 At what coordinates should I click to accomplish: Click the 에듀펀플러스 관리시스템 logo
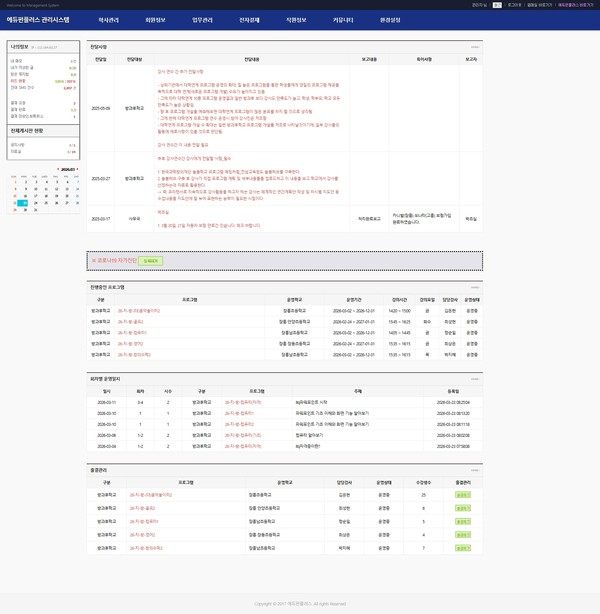tap(38, 20)
